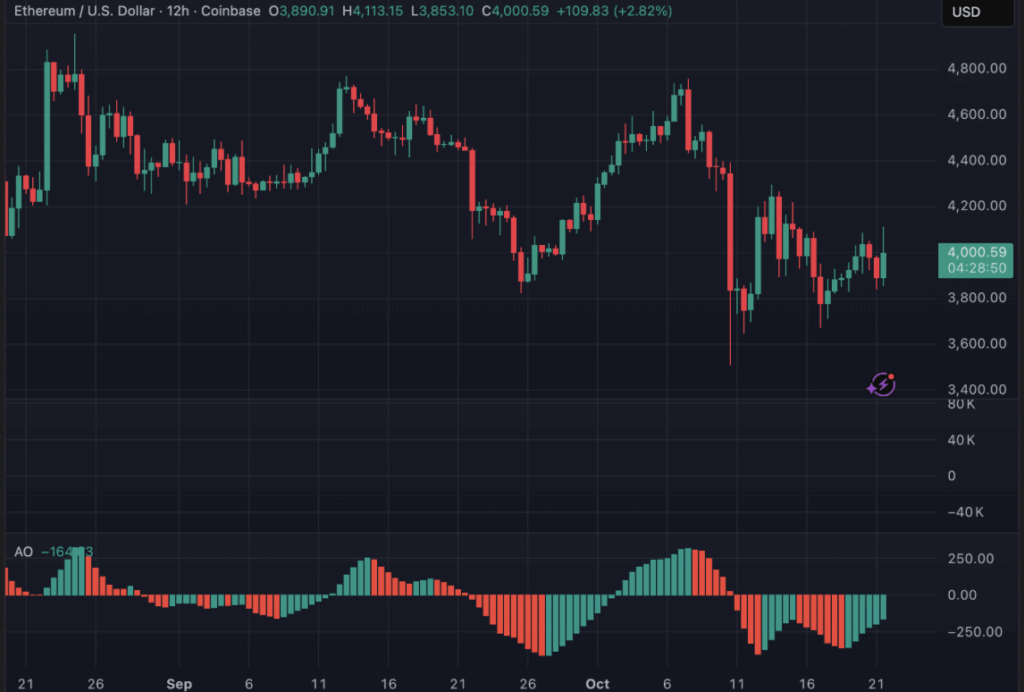Click the purple lightning bolt icon
This screenshot has height=692, width=1024.
click(881, 384)
